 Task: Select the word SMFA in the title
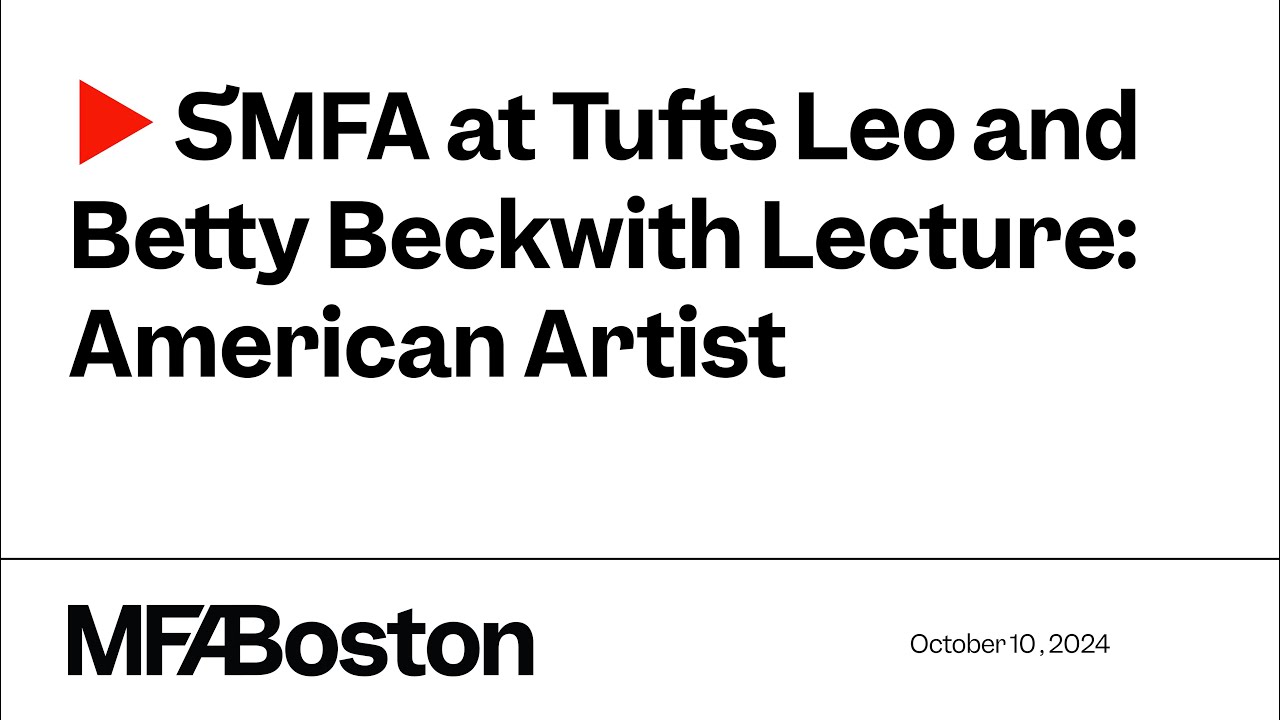pyautogui.click(x=302, y=126)
